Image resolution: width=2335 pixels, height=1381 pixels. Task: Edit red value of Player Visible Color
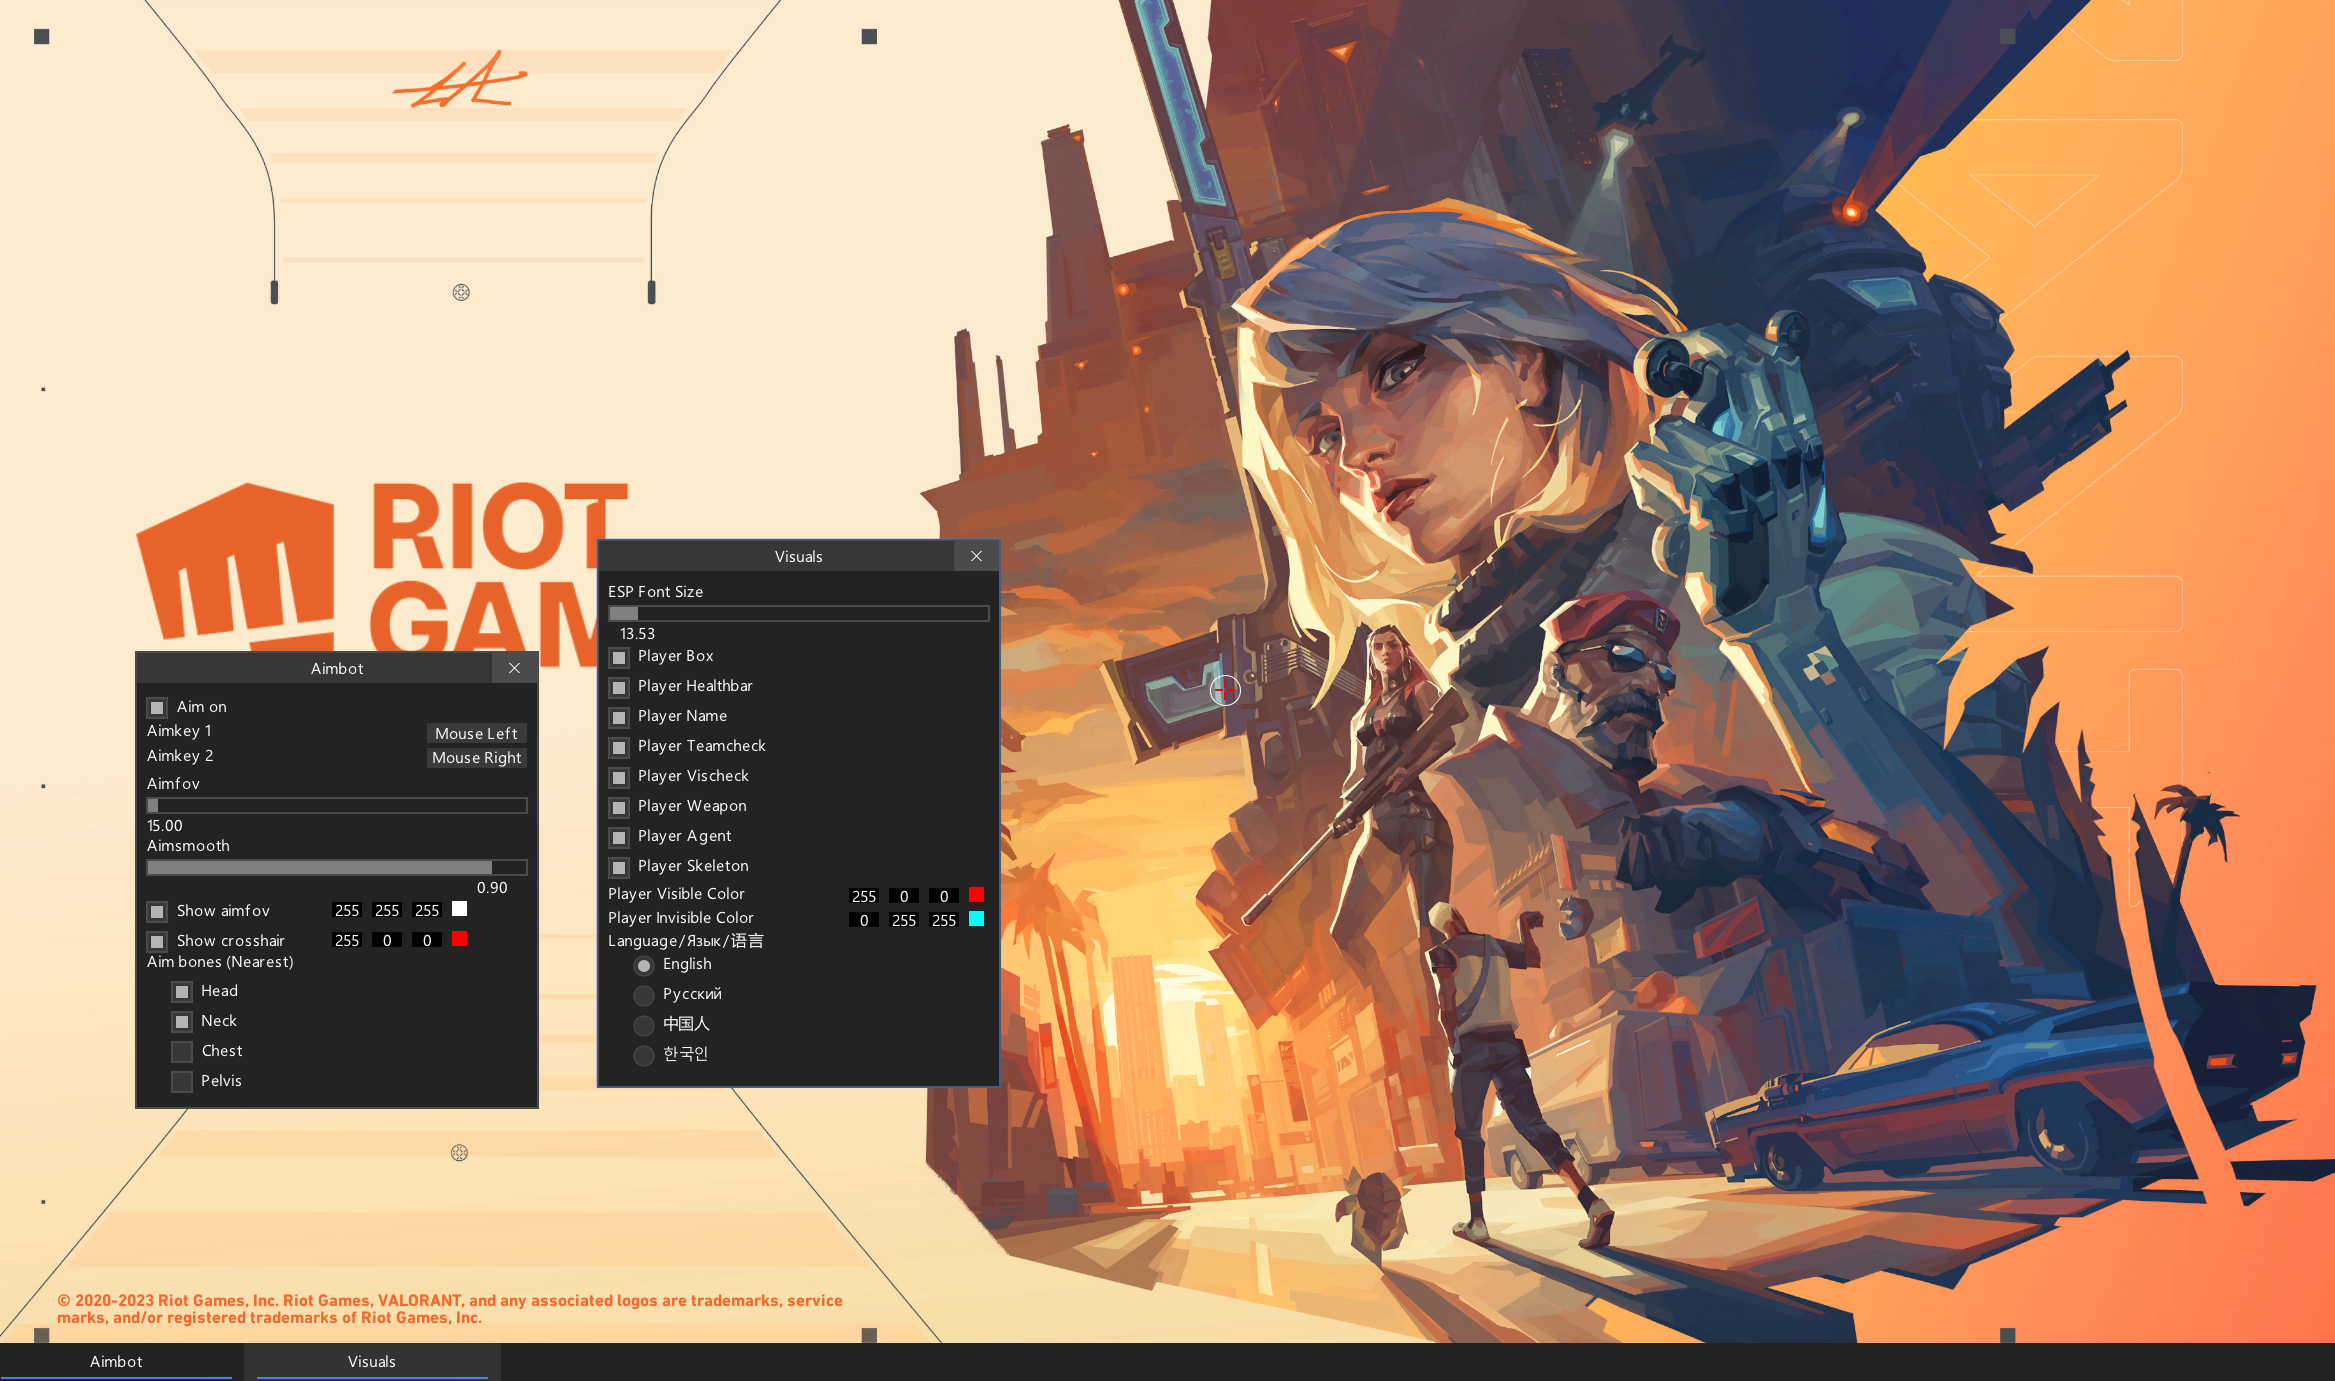click(x=864, y=896)
